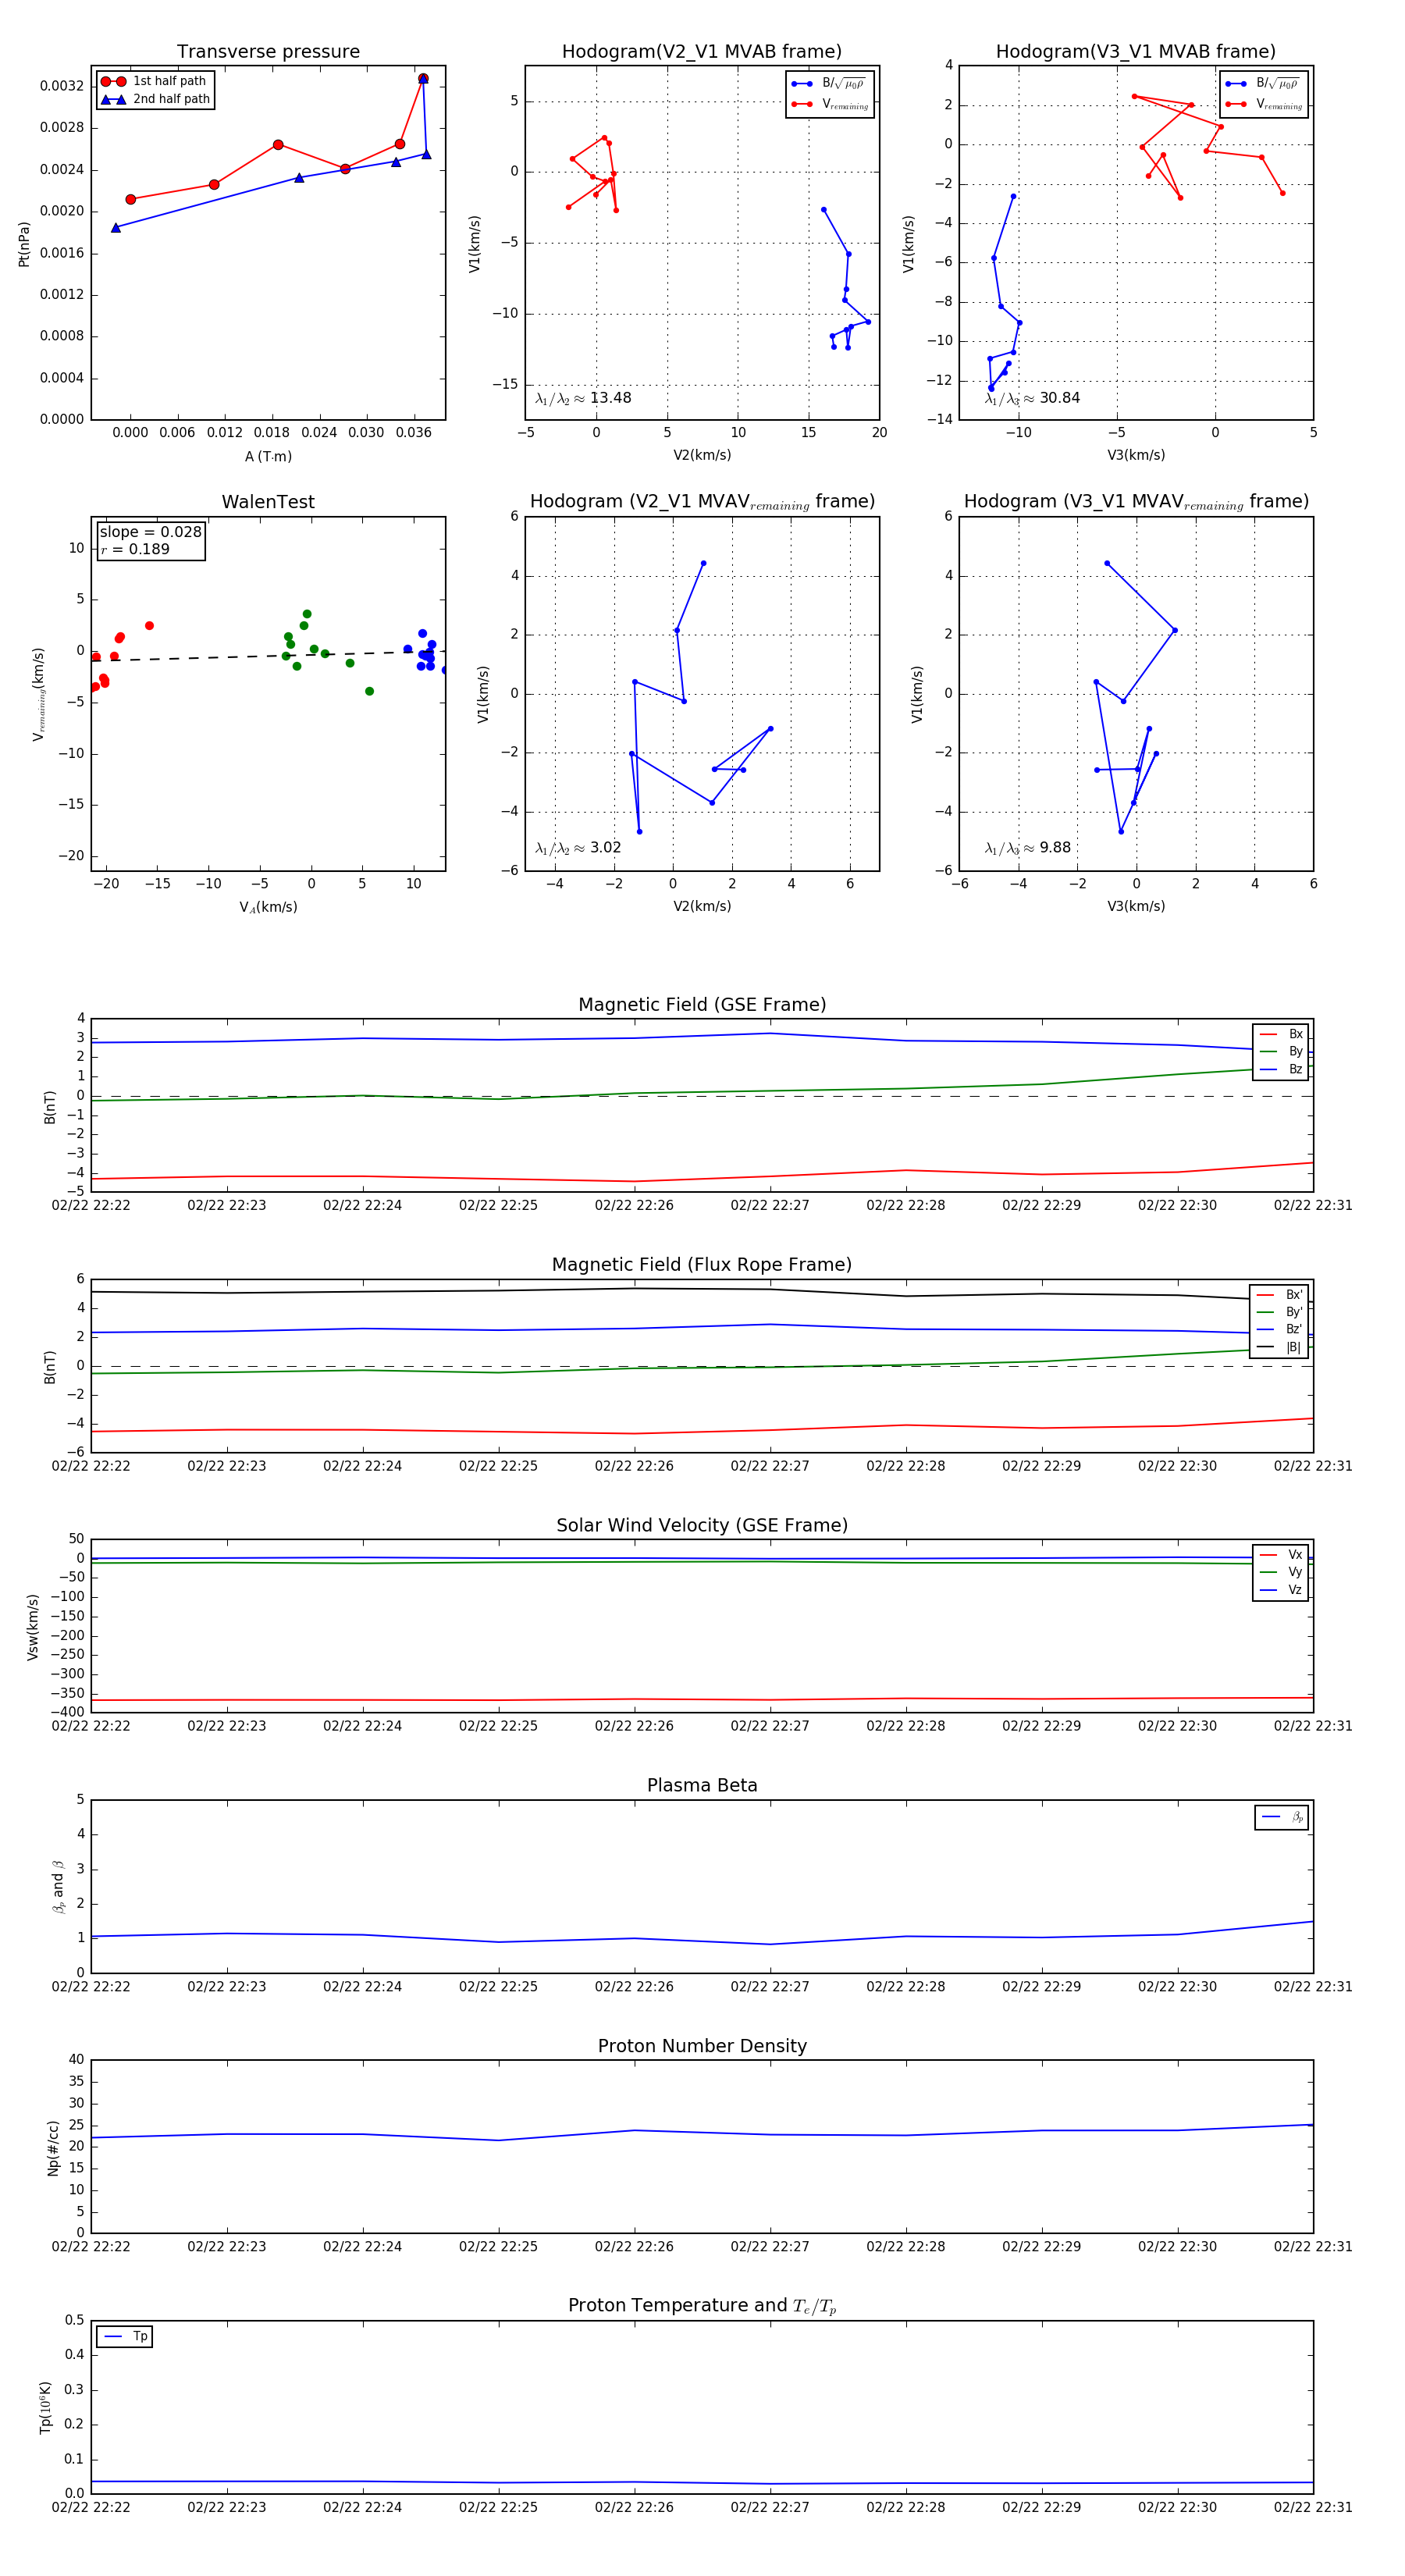Click the "Magnetic Field (Flux Rope Frame)" title

(702, 1265)
